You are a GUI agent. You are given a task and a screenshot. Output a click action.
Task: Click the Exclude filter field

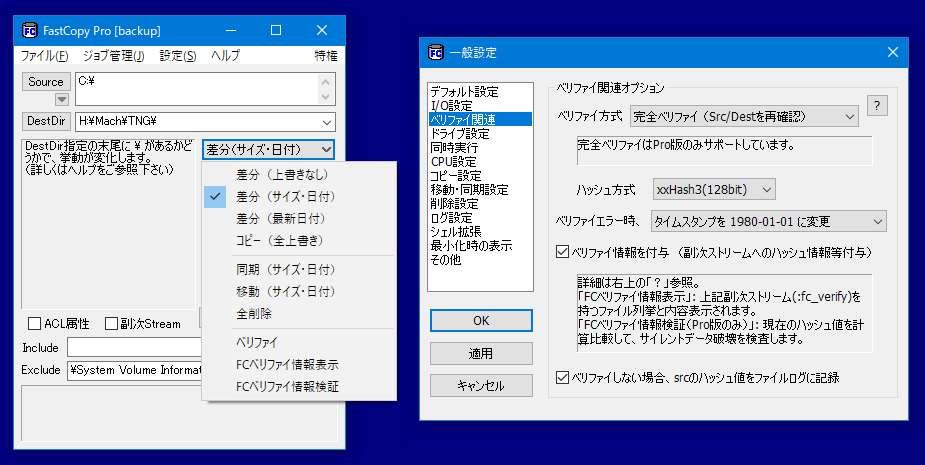[135, 370]
